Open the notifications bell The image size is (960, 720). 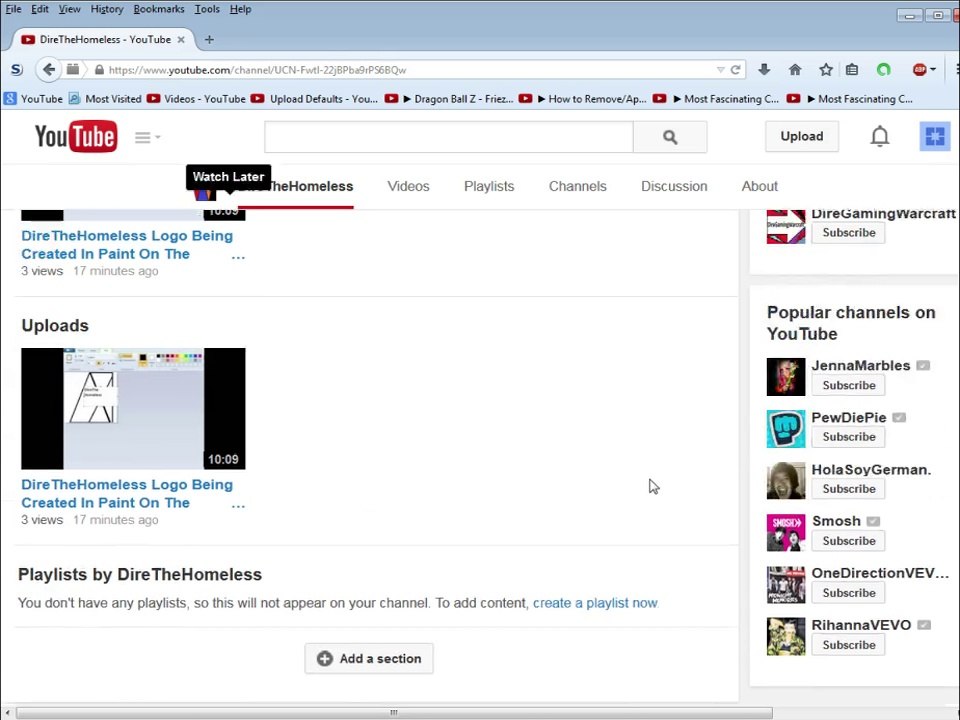[880, 136]
